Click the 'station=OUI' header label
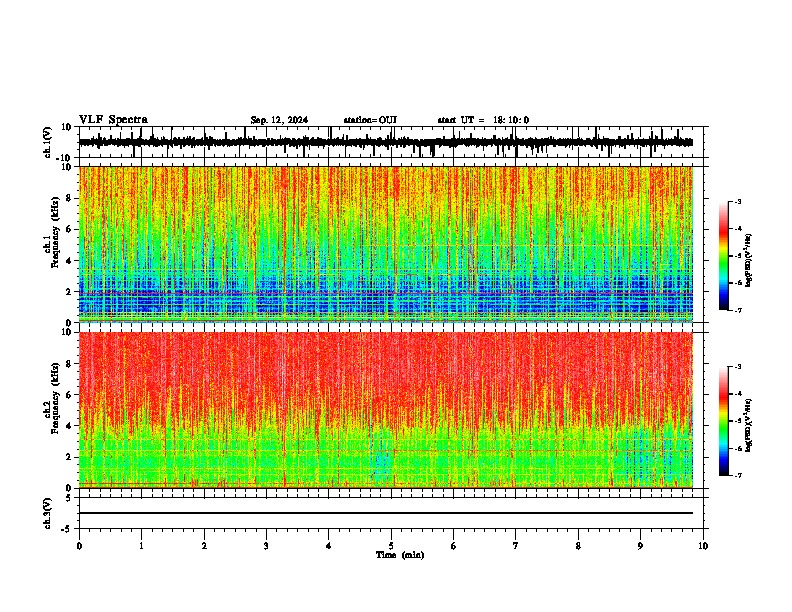 click(x=370, y=120)
